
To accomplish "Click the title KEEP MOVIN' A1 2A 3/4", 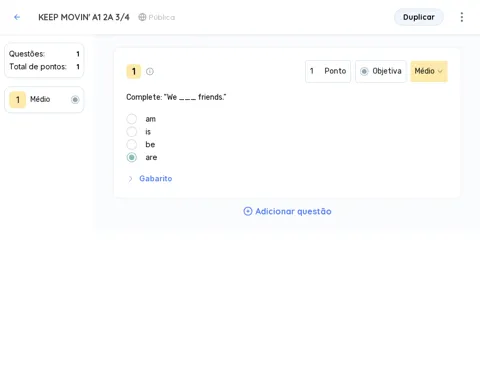I will [x=84, y=17].
